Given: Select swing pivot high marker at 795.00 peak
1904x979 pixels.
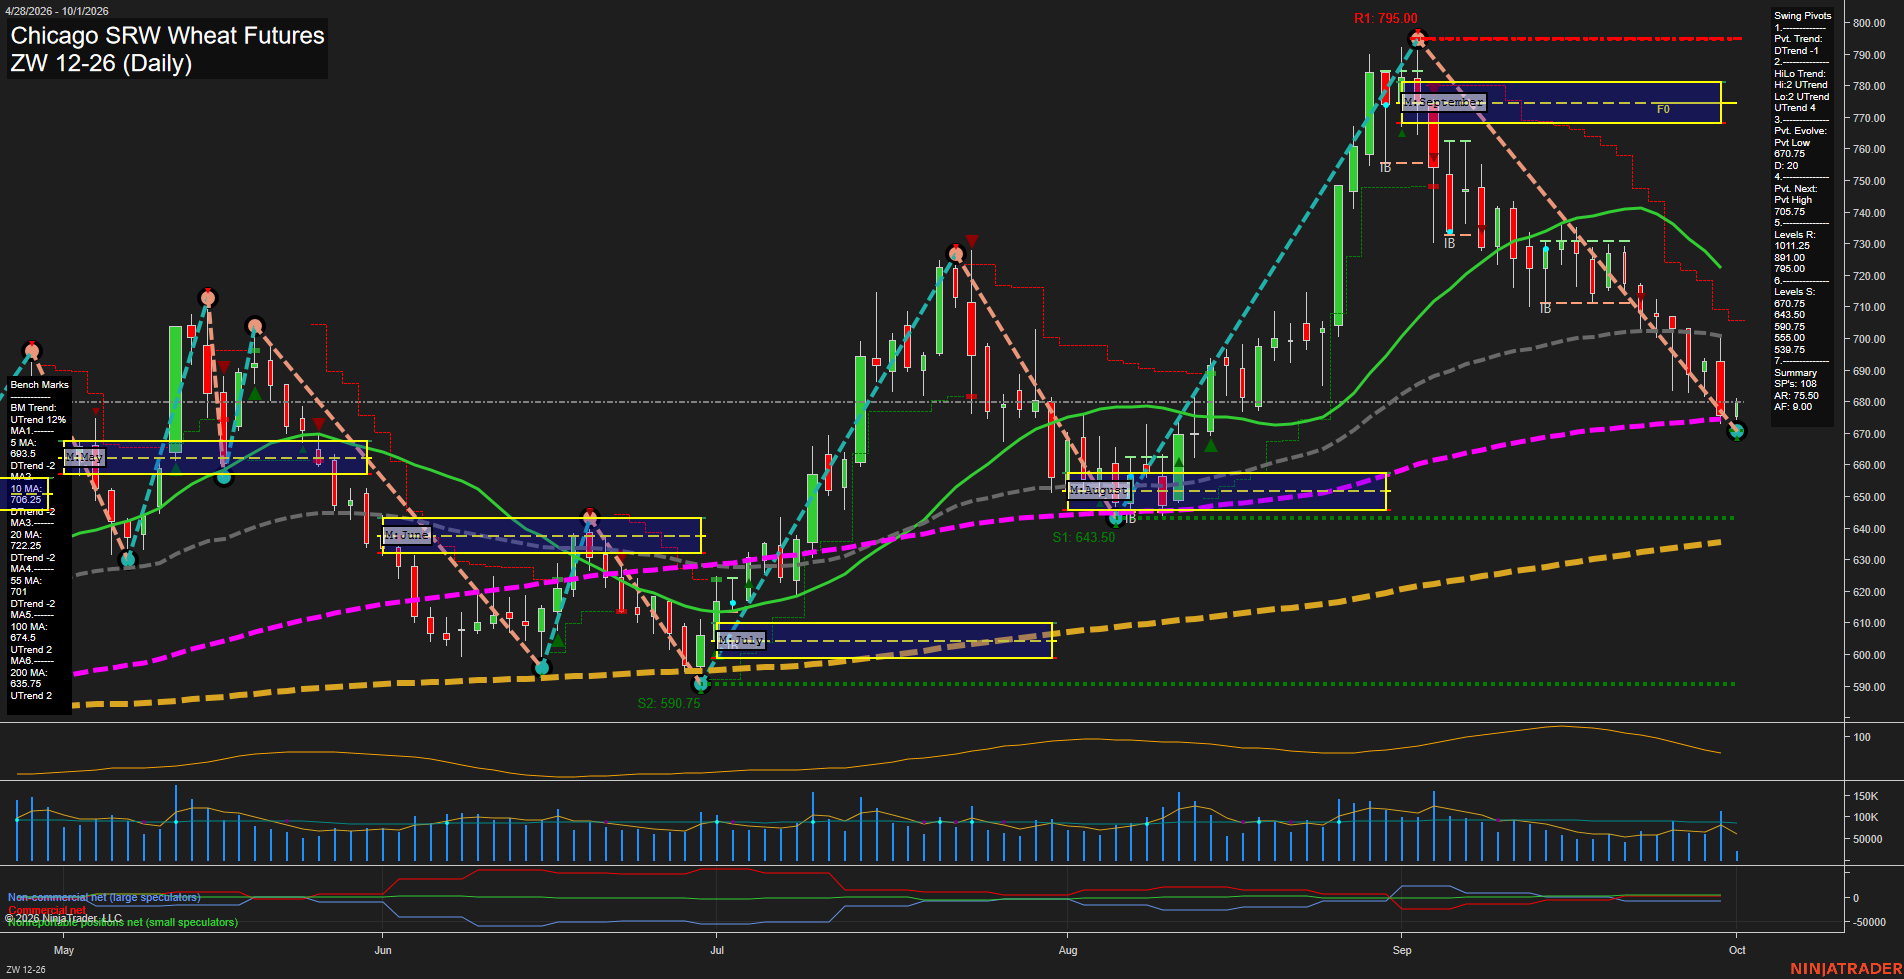Looking at the screenshot, I should (1416, 39).
